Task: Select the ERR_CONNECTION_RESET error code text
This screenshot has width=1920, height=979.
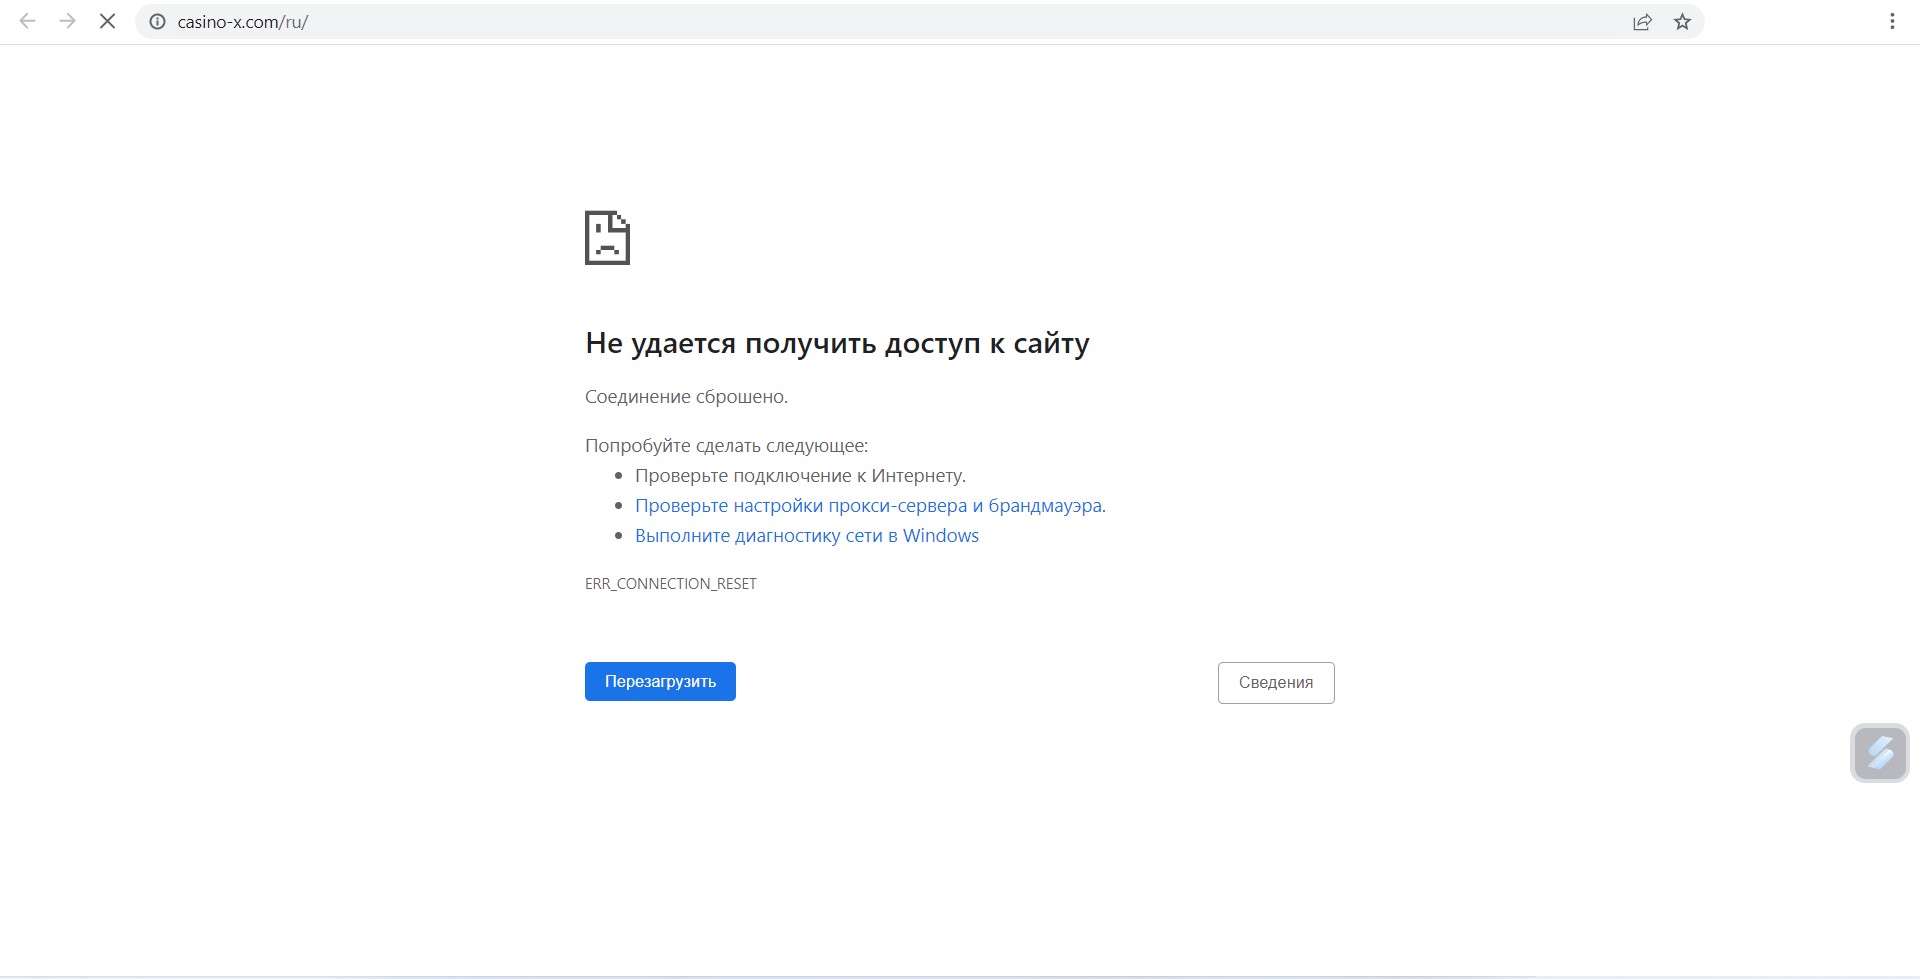Action: [671, 584]
